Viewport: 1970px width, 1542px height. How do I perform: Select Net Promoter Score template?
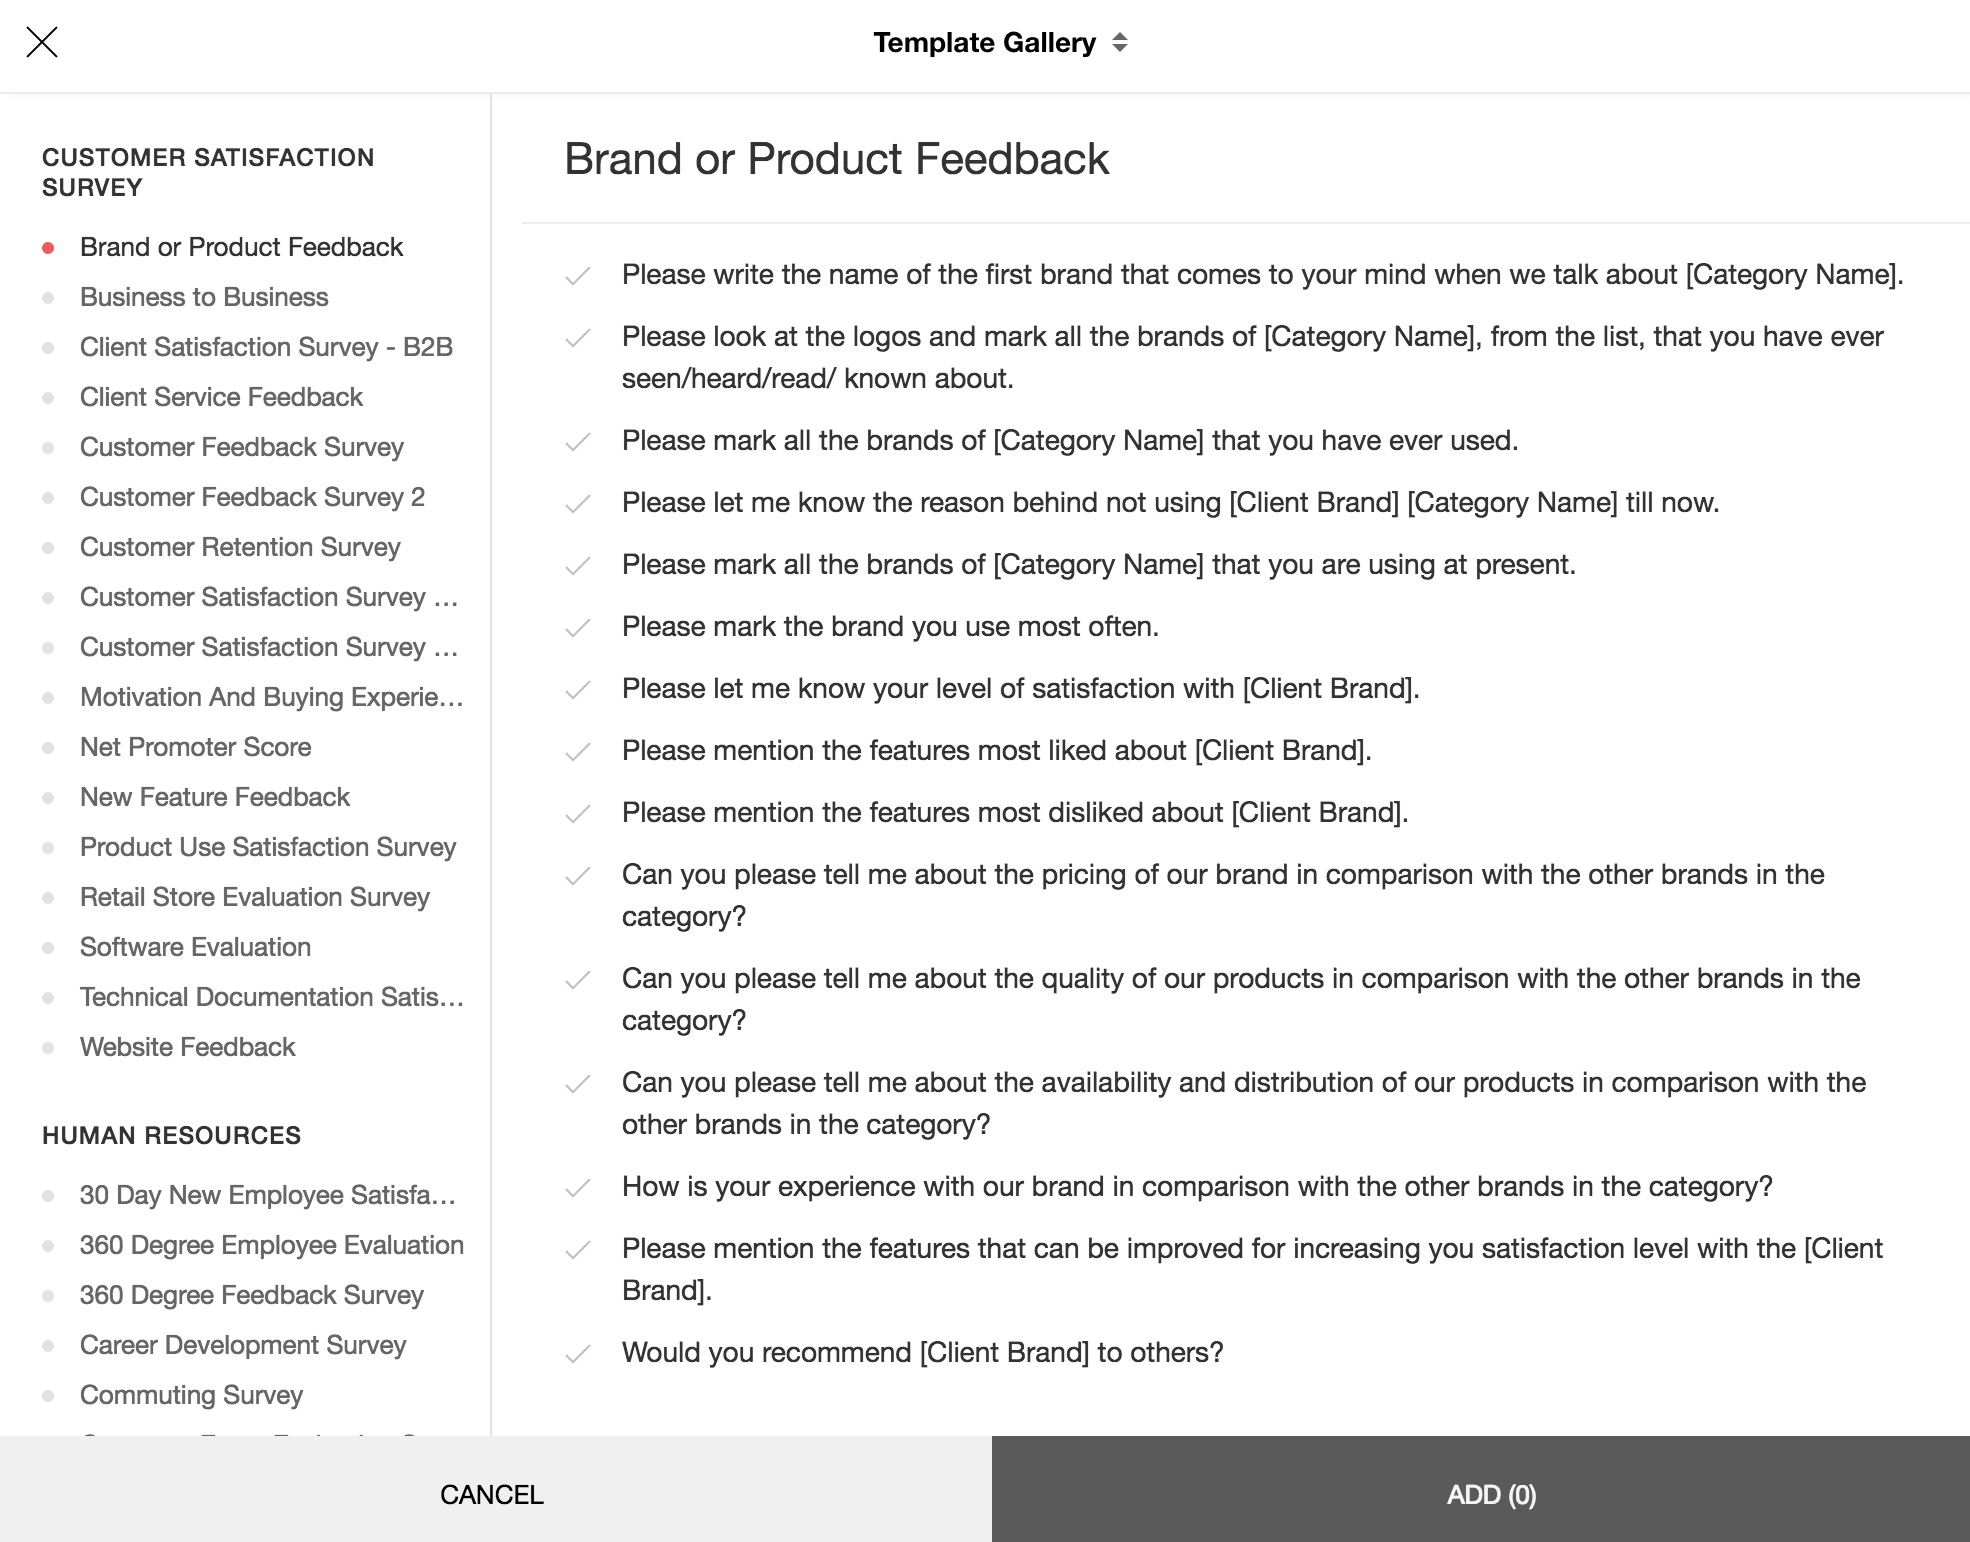195,747
